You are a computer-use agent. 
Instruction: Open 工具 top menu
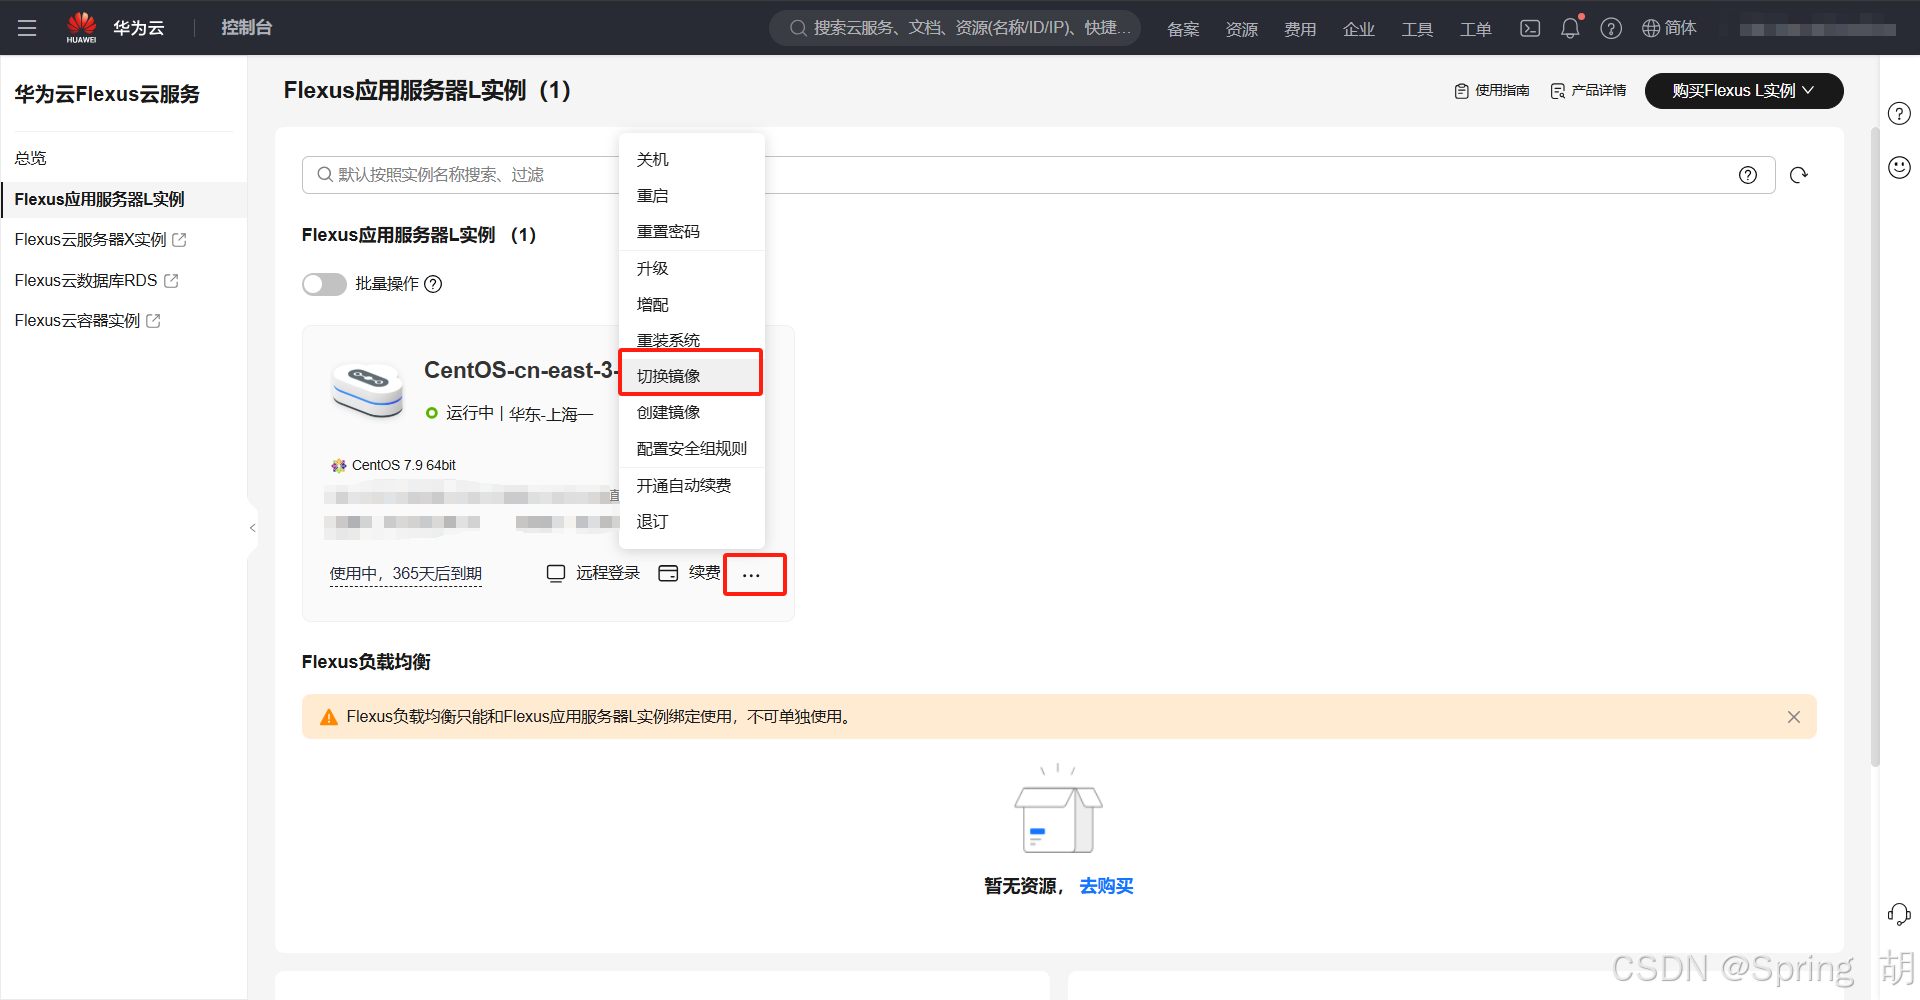click(x=1417, y=29)
